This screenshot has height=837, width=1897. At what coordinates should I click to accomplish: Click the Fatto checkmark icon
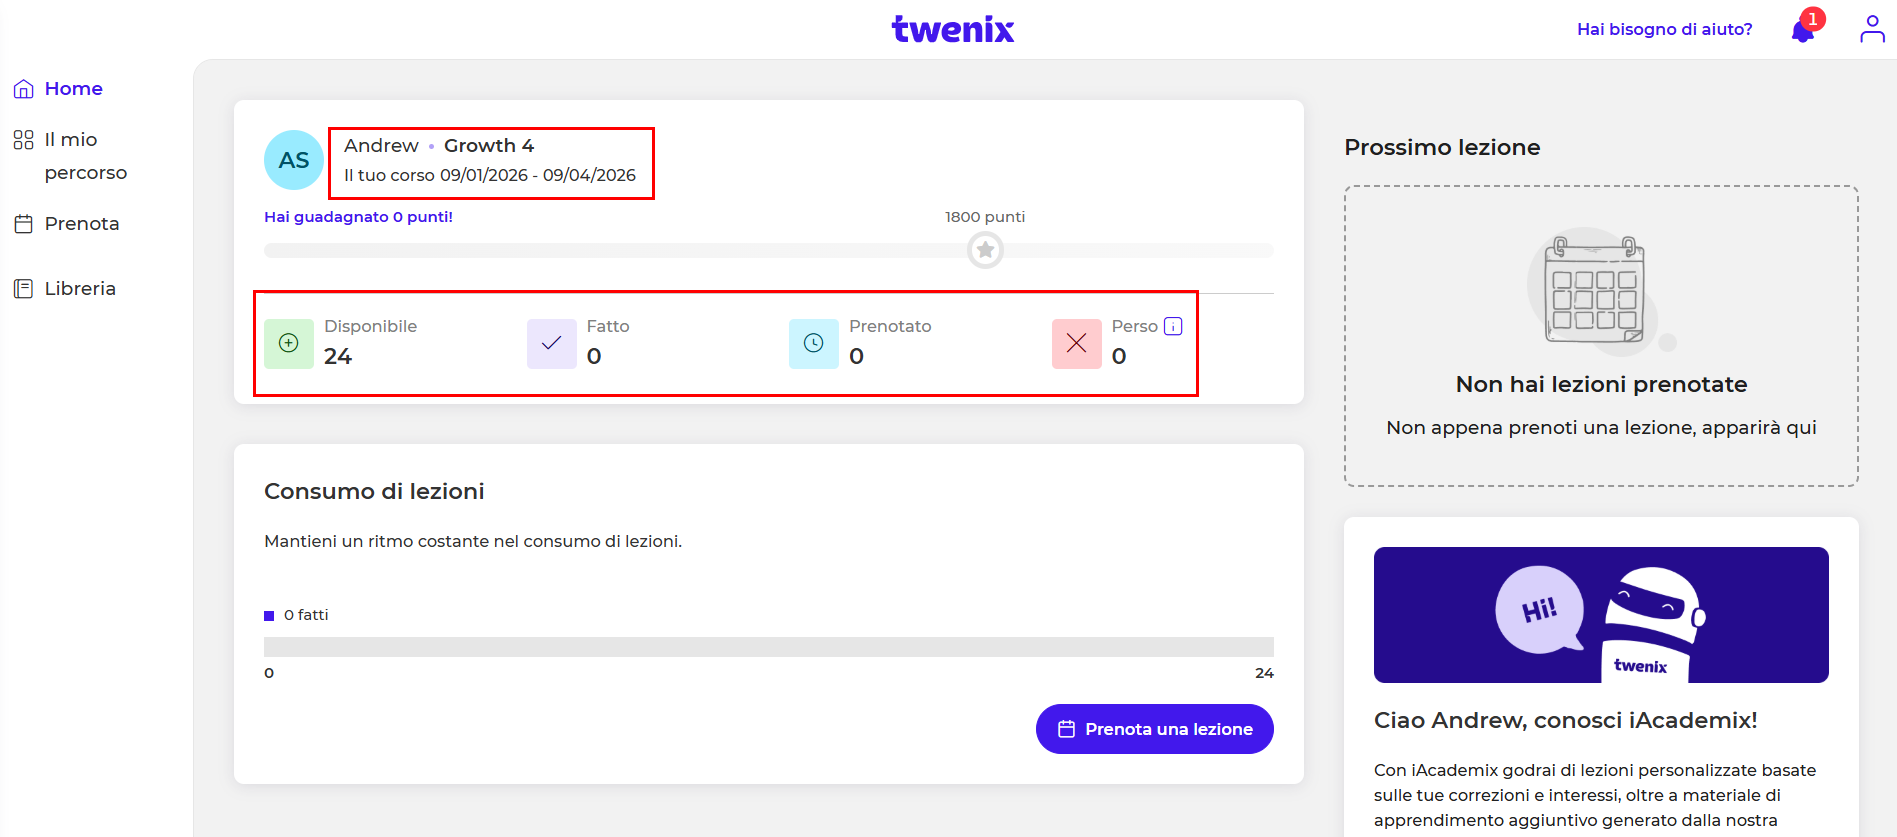pos(551,343)
